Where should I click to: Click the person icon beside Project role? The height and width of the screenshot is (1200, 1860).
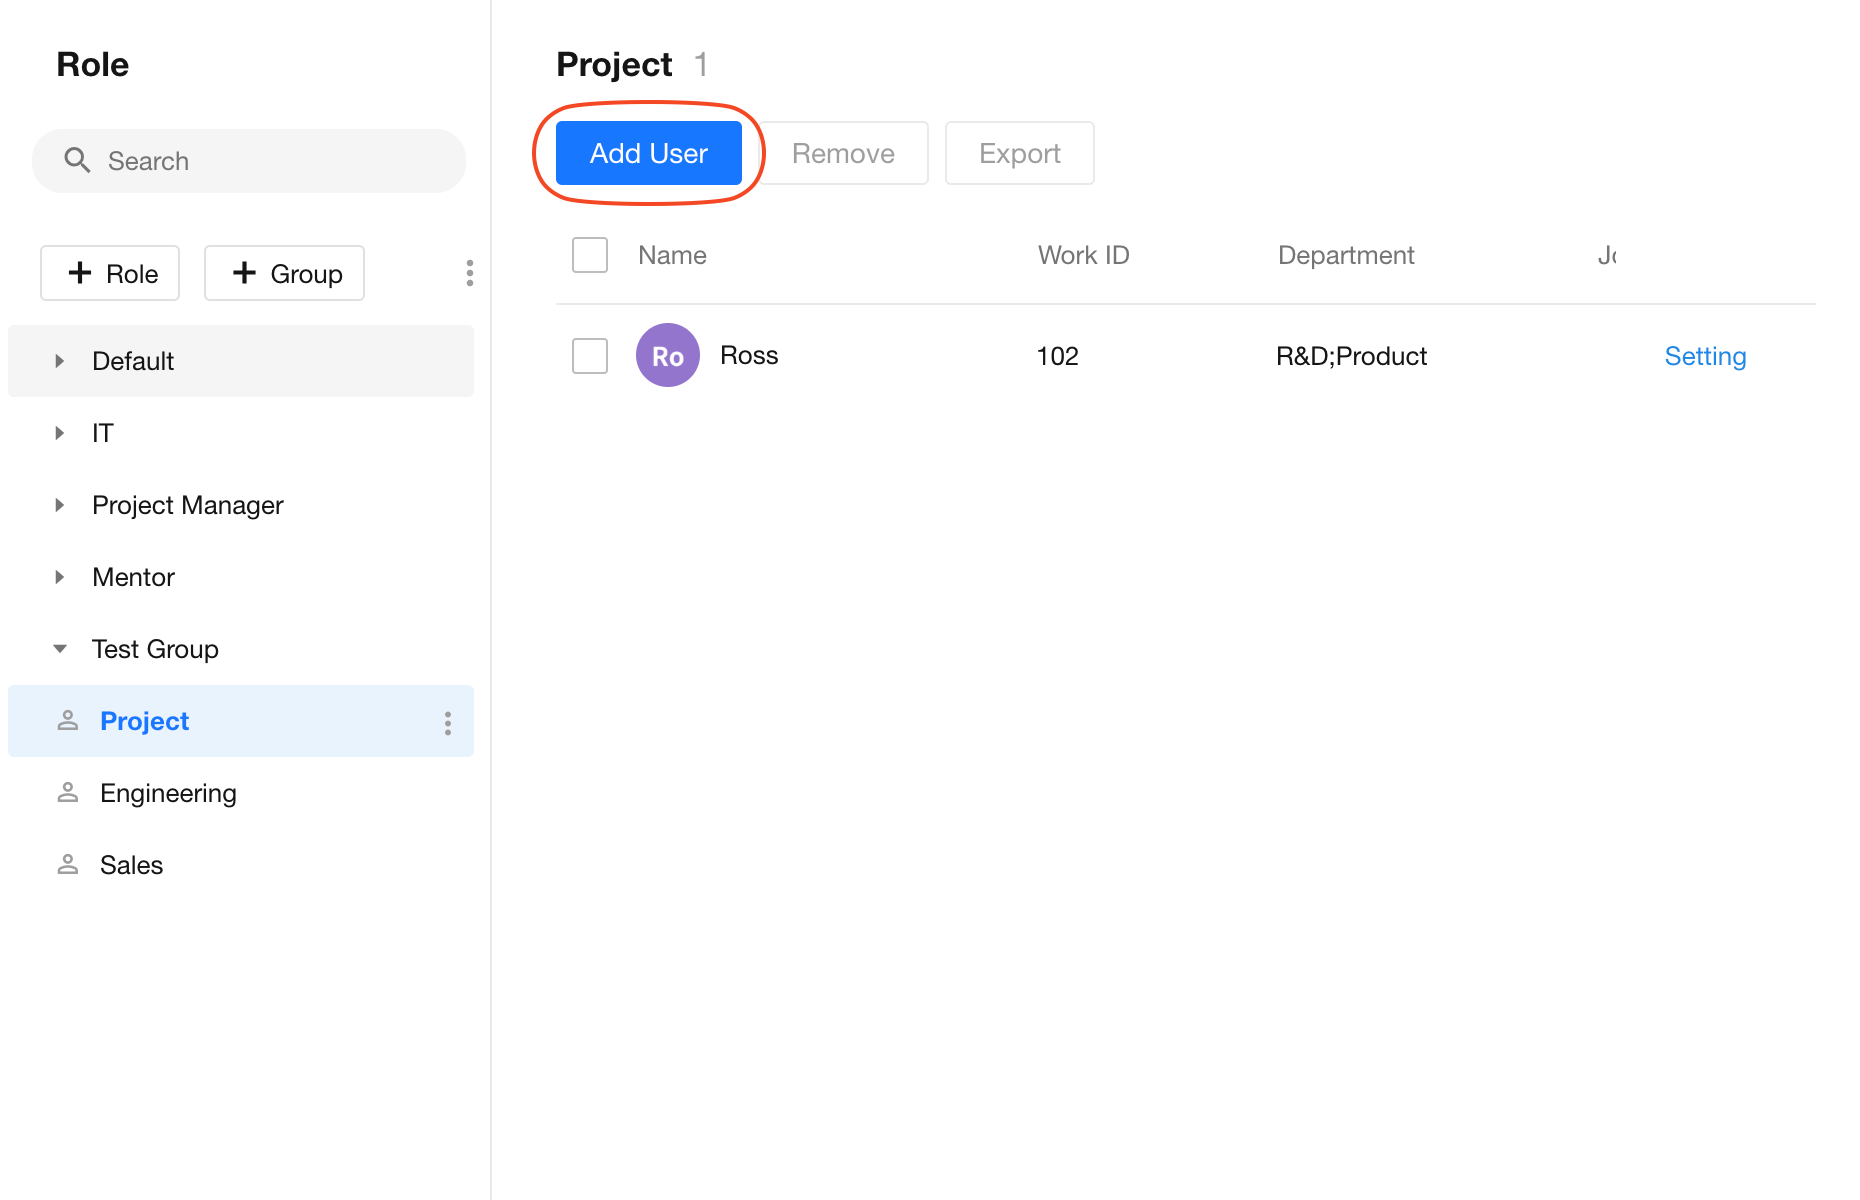pyautogui.click(x=68, y=721)
